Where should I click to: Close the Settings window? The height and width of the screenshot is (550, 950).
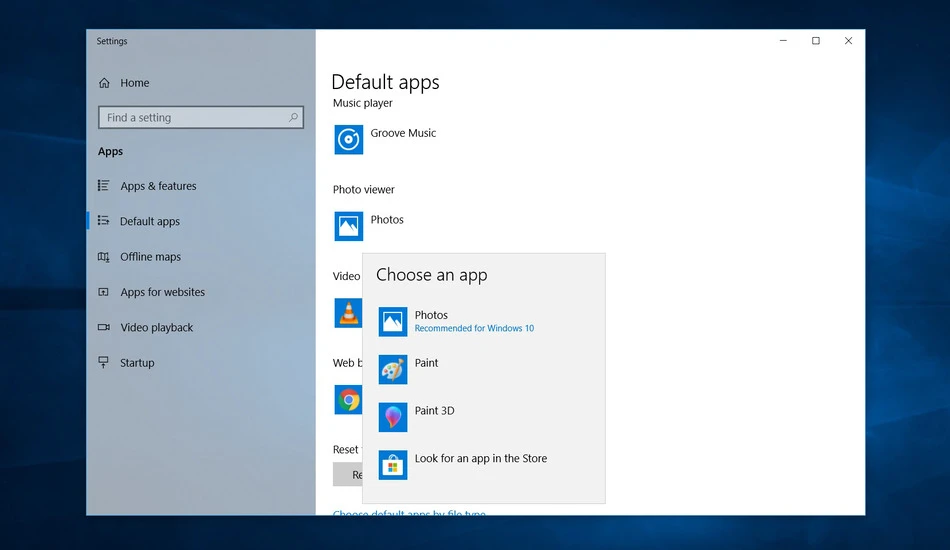tap(848, 41)
